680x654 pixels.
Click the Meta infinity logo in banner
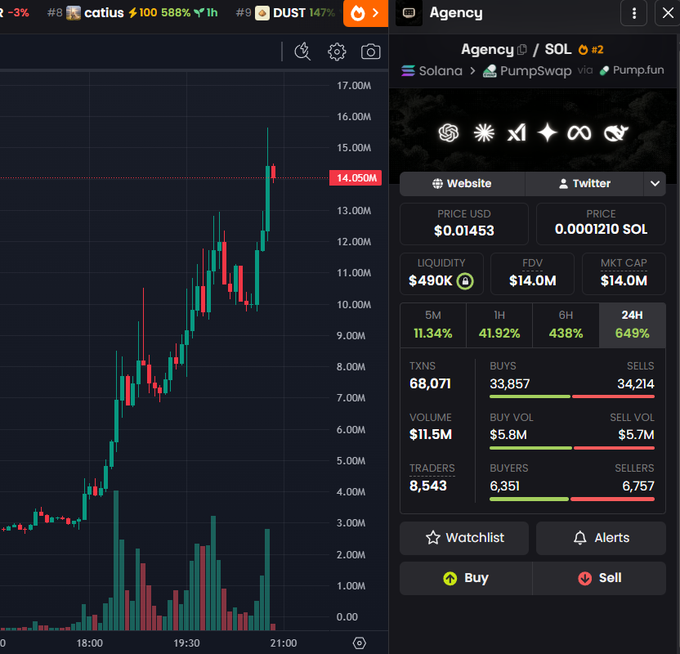(x=579, y=133)
